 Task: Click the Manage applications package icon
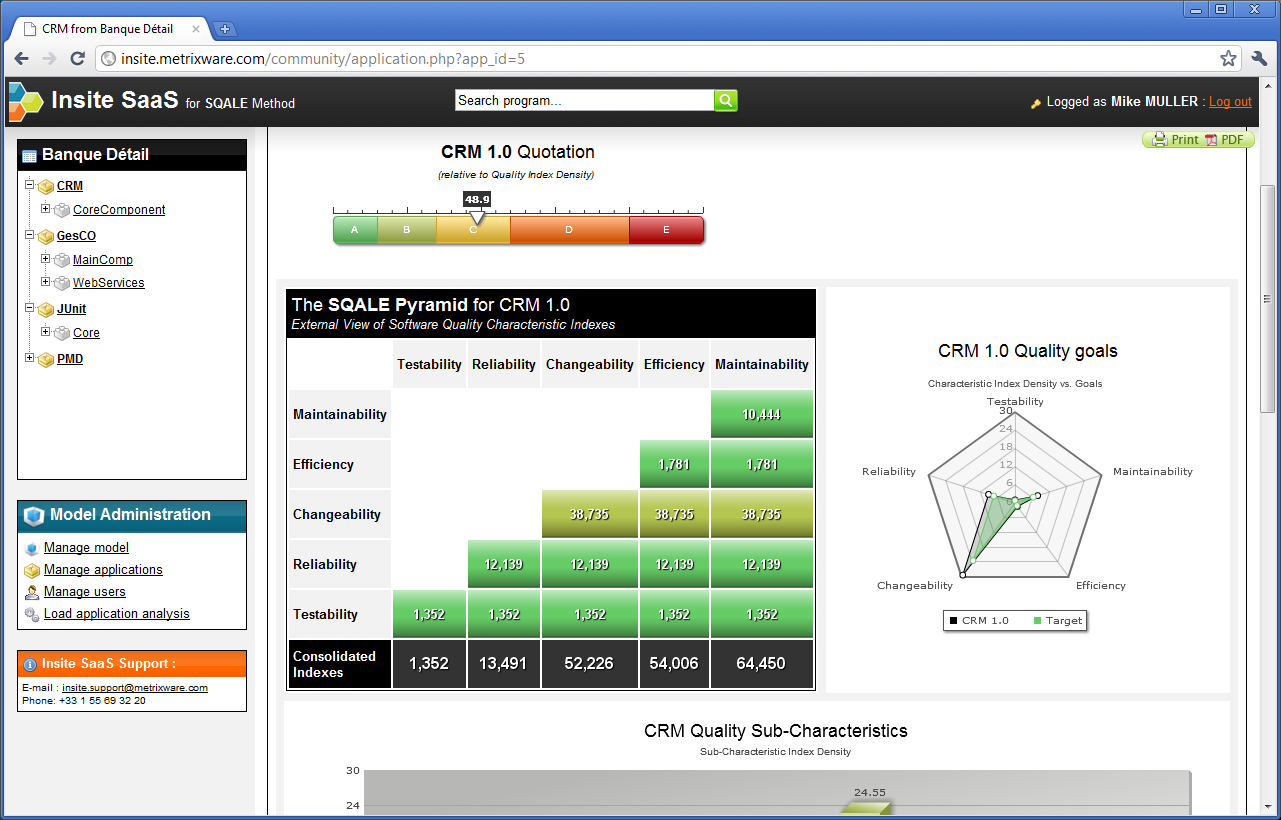click(x=32, y=570)
